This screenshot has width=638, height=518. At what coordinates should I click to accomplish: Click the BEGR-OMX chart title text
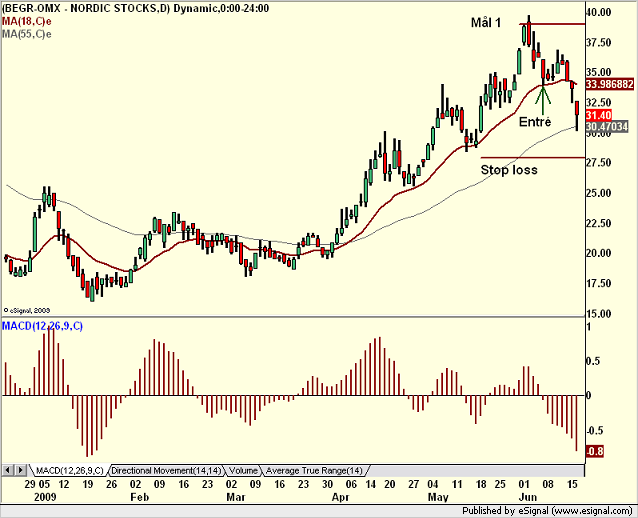(x=136, y=9)
